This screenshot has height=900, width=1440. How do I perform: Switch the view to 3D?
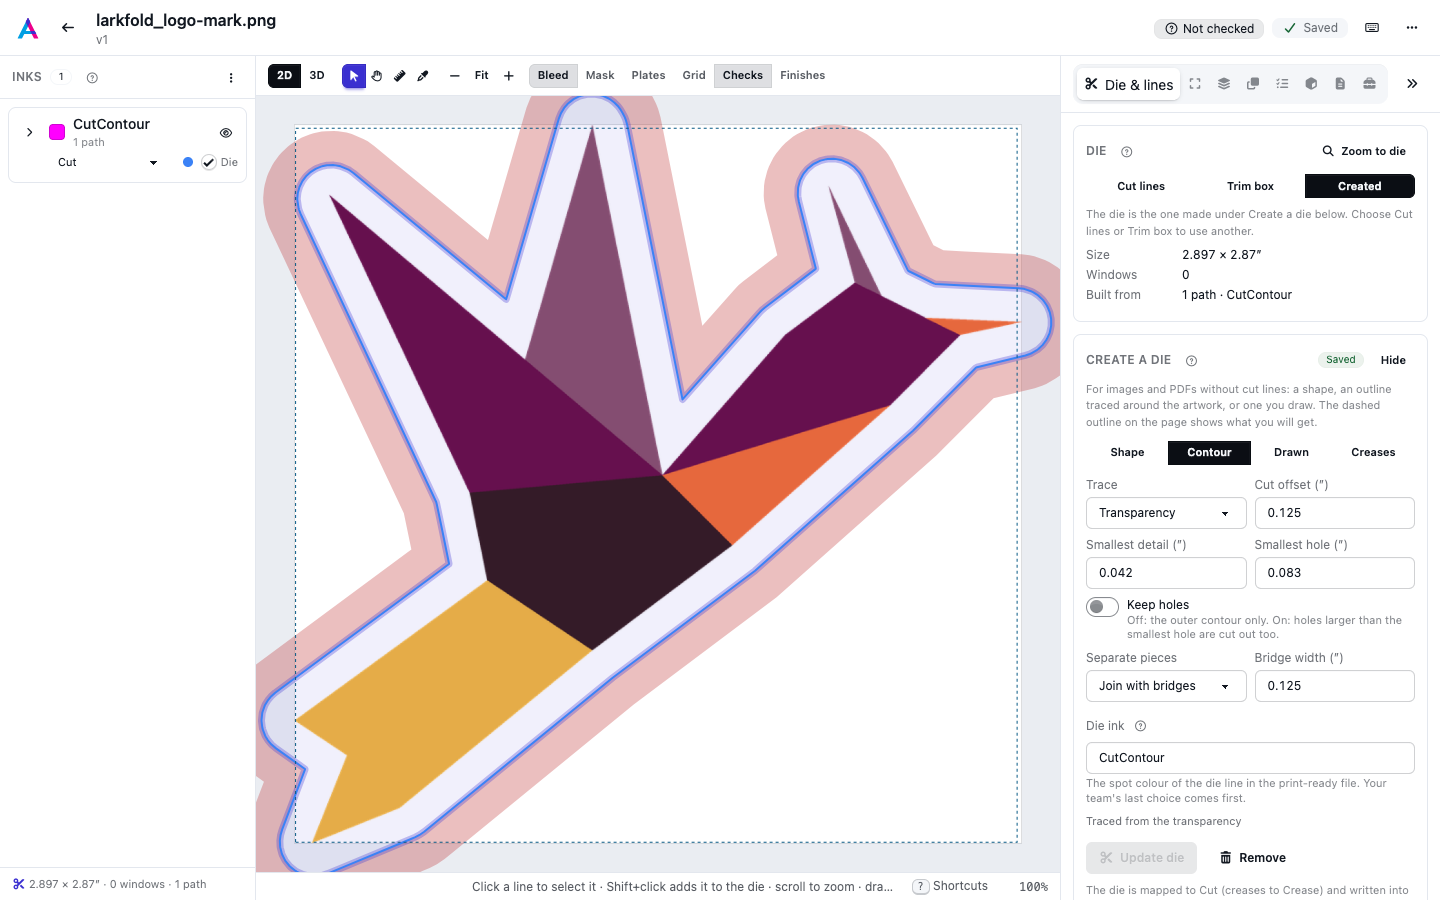point(317,76)
